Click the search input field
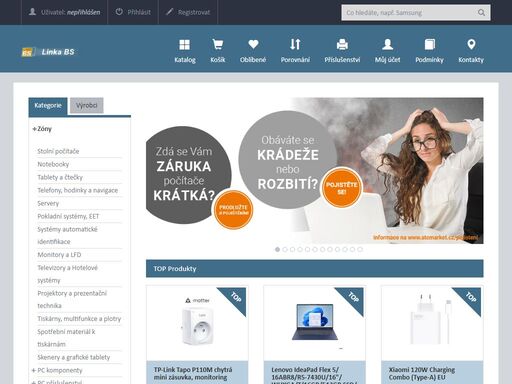The width and height of the screenshot is (512, 384). coord(409,13)
